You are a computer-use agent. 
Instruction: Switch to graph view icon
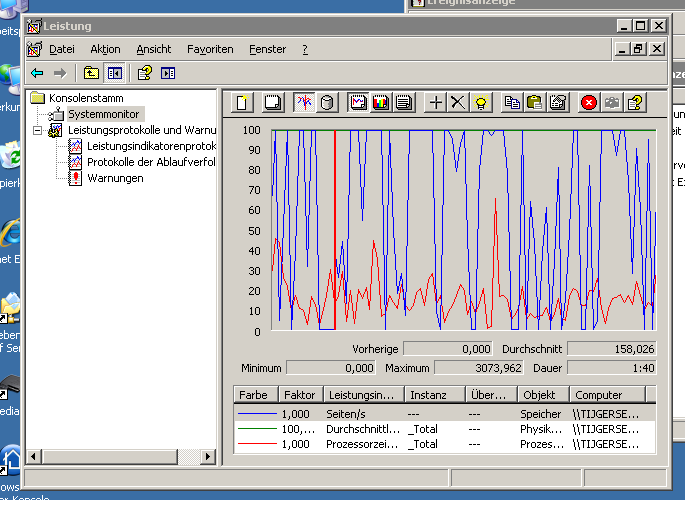(x=358, y=103)
